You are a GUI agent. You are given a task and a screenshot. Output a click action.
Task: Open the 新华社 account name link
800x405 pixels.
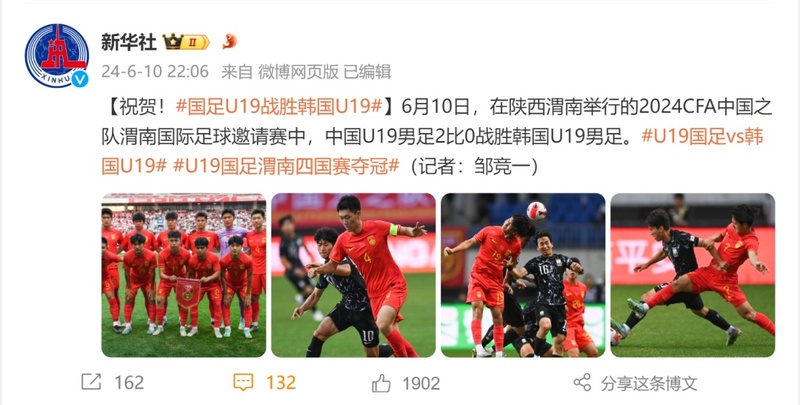(129, 42)
